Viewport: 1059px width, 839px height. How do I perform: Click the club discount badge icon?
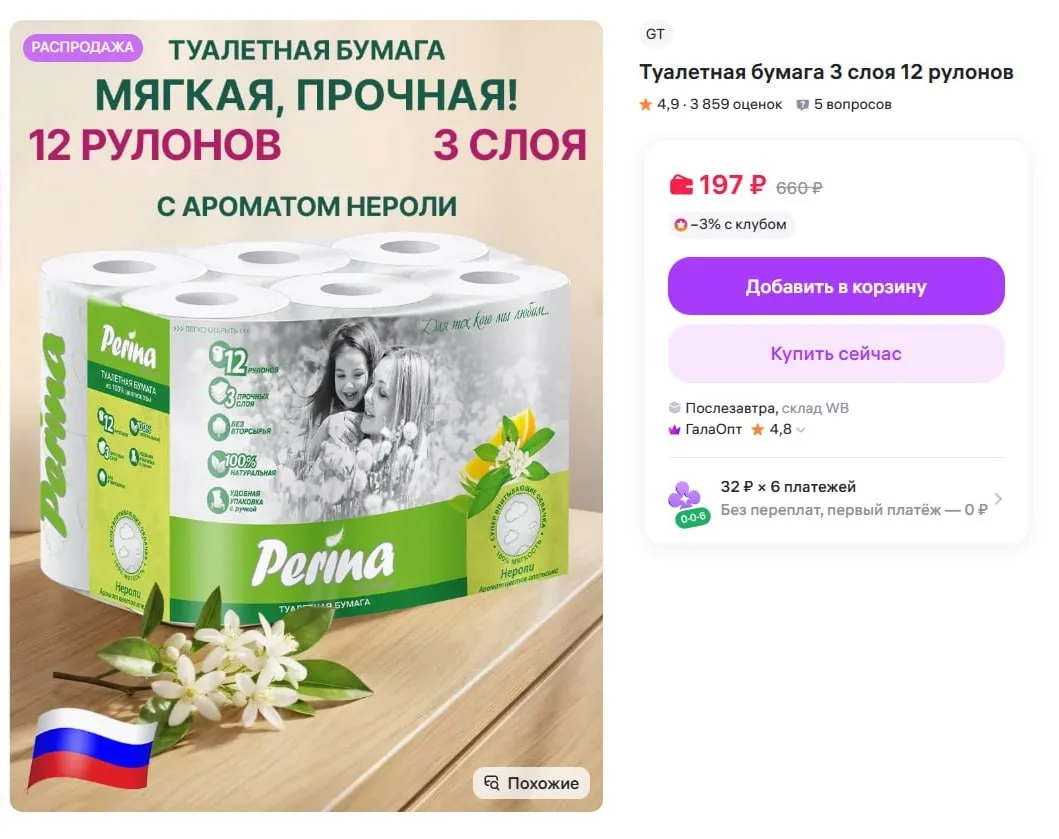(681, 224)
